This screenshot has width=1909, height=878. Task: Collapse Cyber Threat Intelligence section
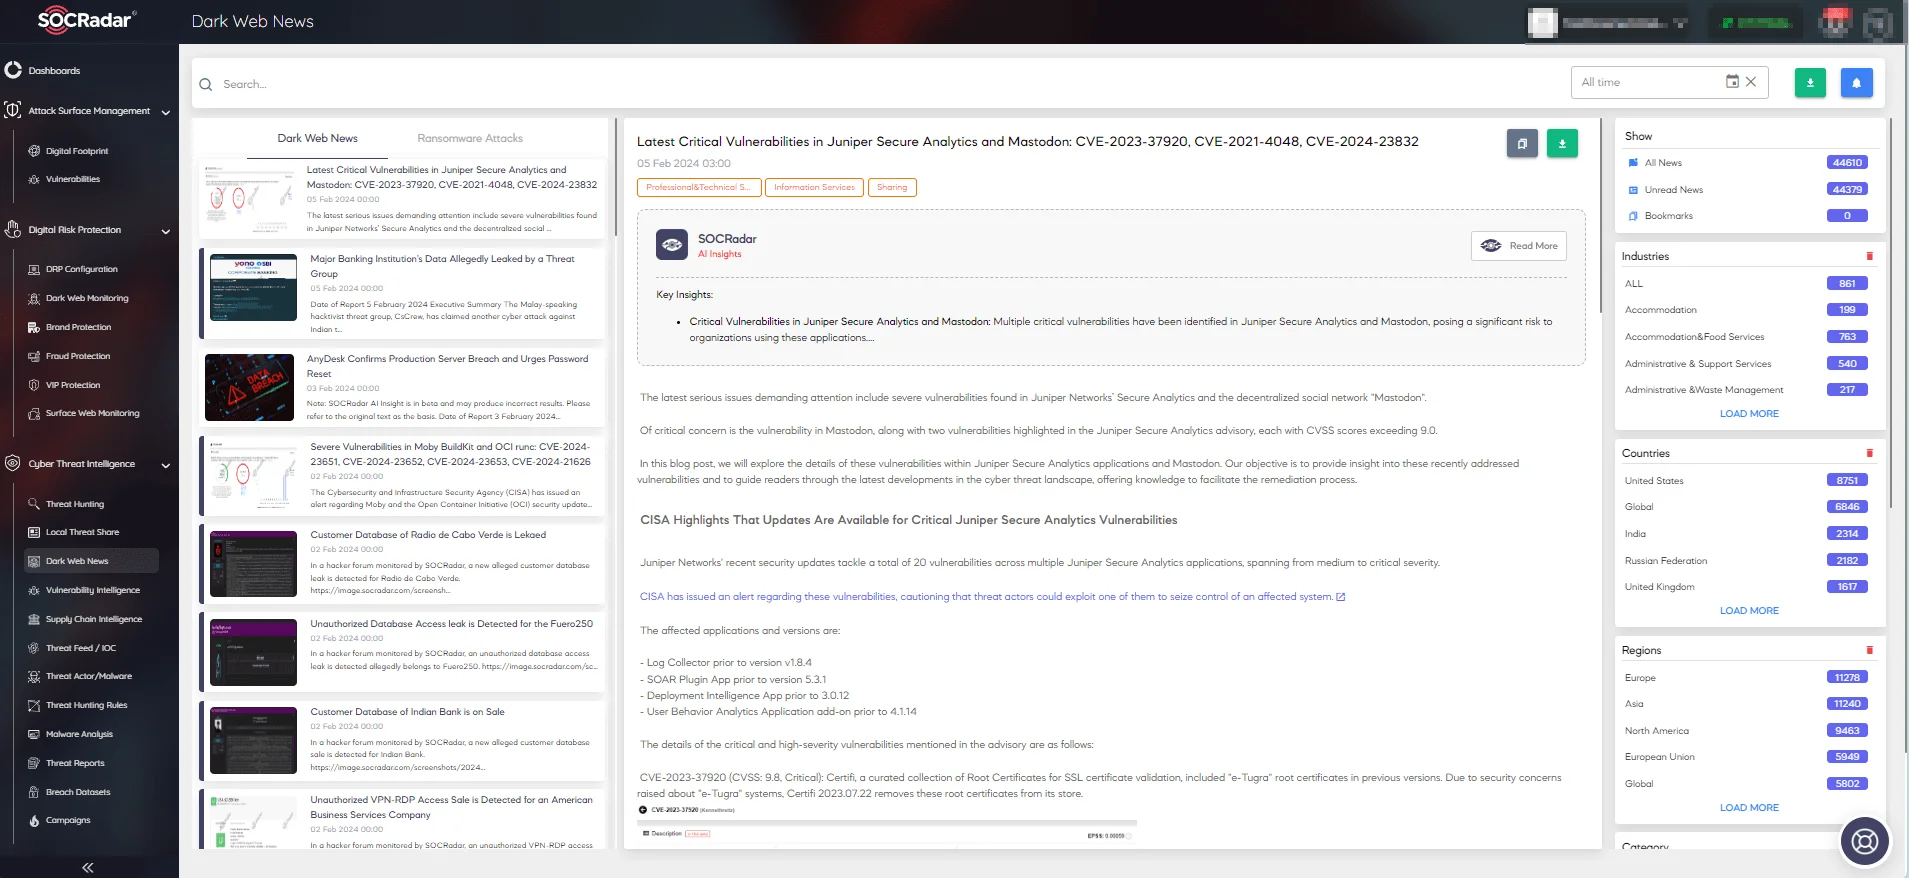pyautogui.click(x=166, y=465)
